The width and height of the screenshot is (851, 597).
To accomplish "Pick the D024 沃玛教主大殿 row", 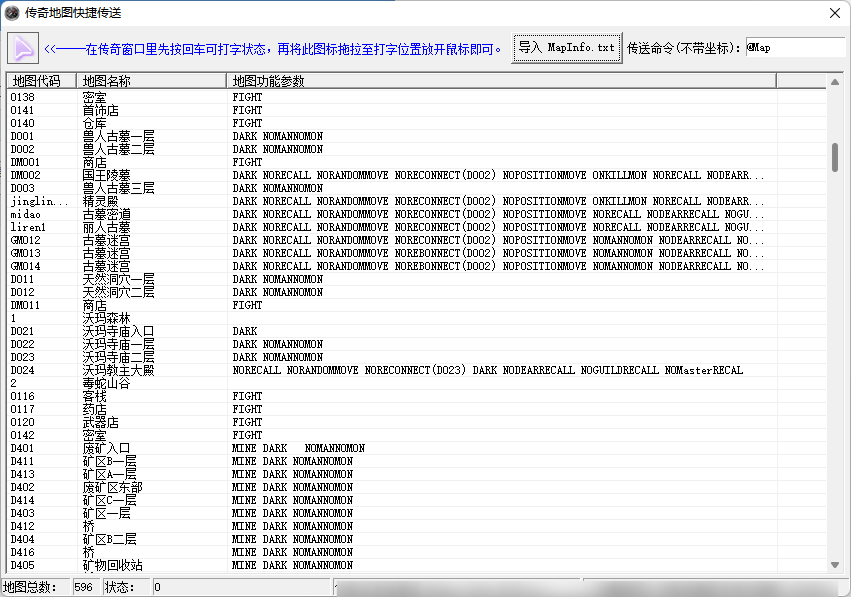I will pos(118,370).
